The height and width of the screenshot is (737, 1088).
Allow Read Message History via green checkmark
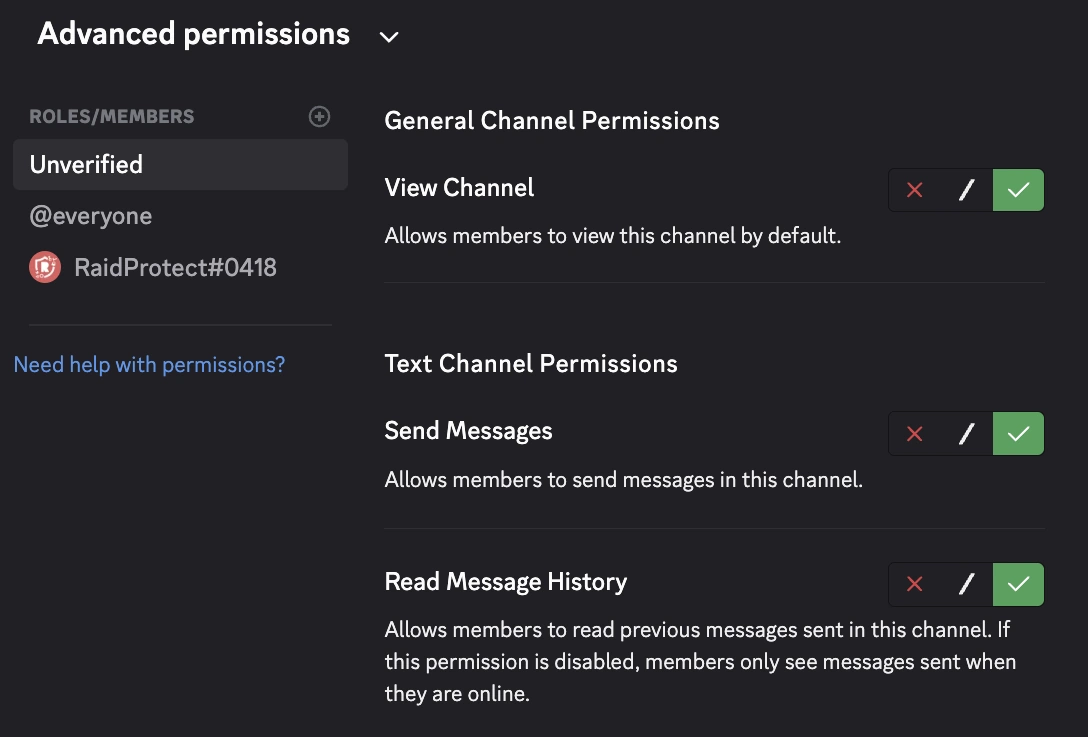click(1017, 584)
